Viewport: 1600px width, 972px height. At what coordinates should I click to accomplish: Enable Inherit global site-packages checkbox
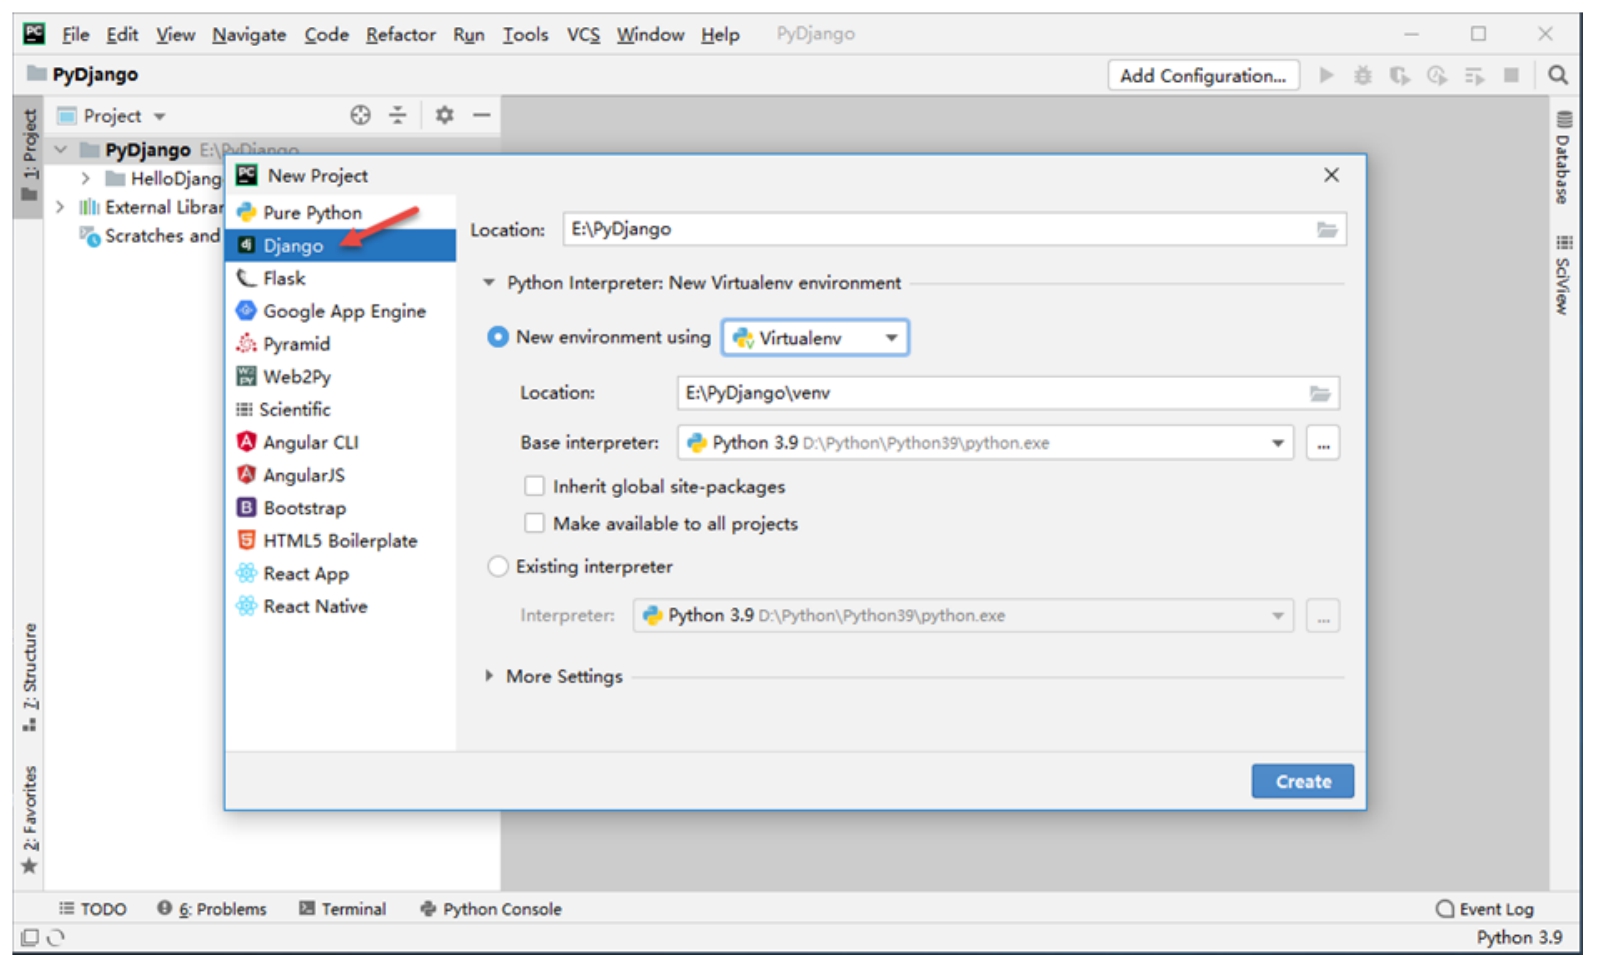(x=534, y=487)
